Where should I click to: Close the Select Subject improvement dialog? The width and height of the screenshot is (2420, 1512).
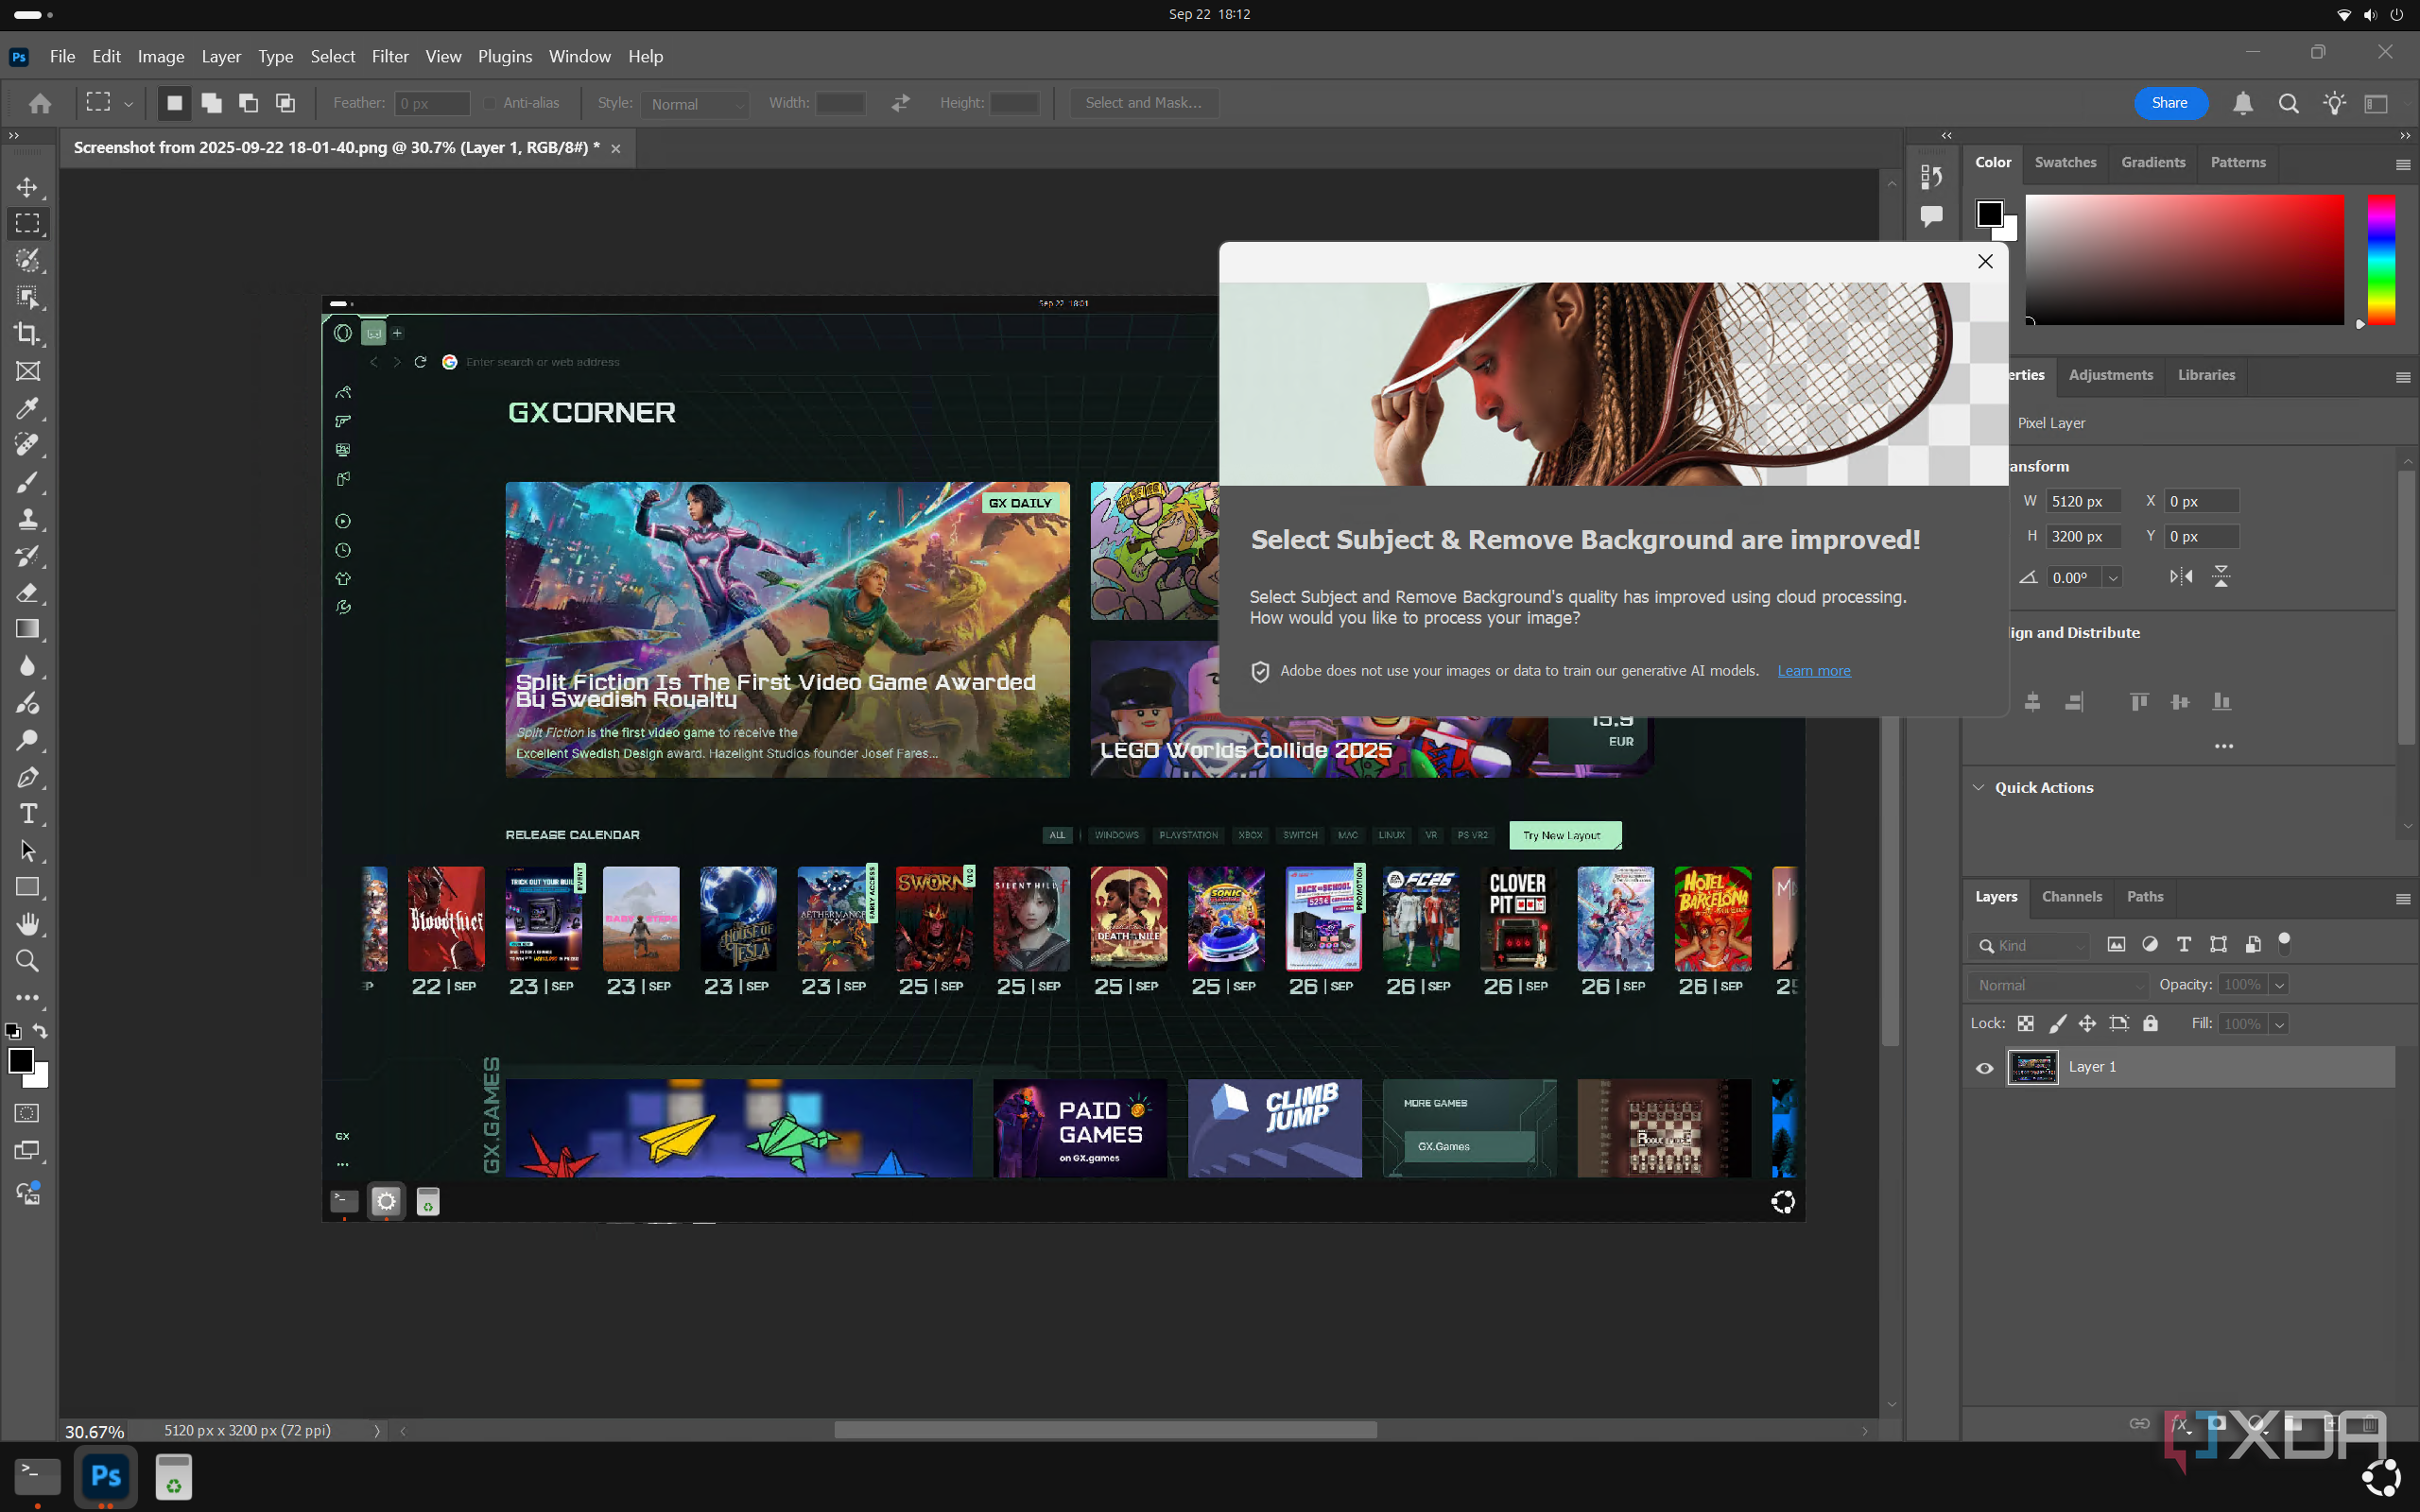[x=1985, y=261]
